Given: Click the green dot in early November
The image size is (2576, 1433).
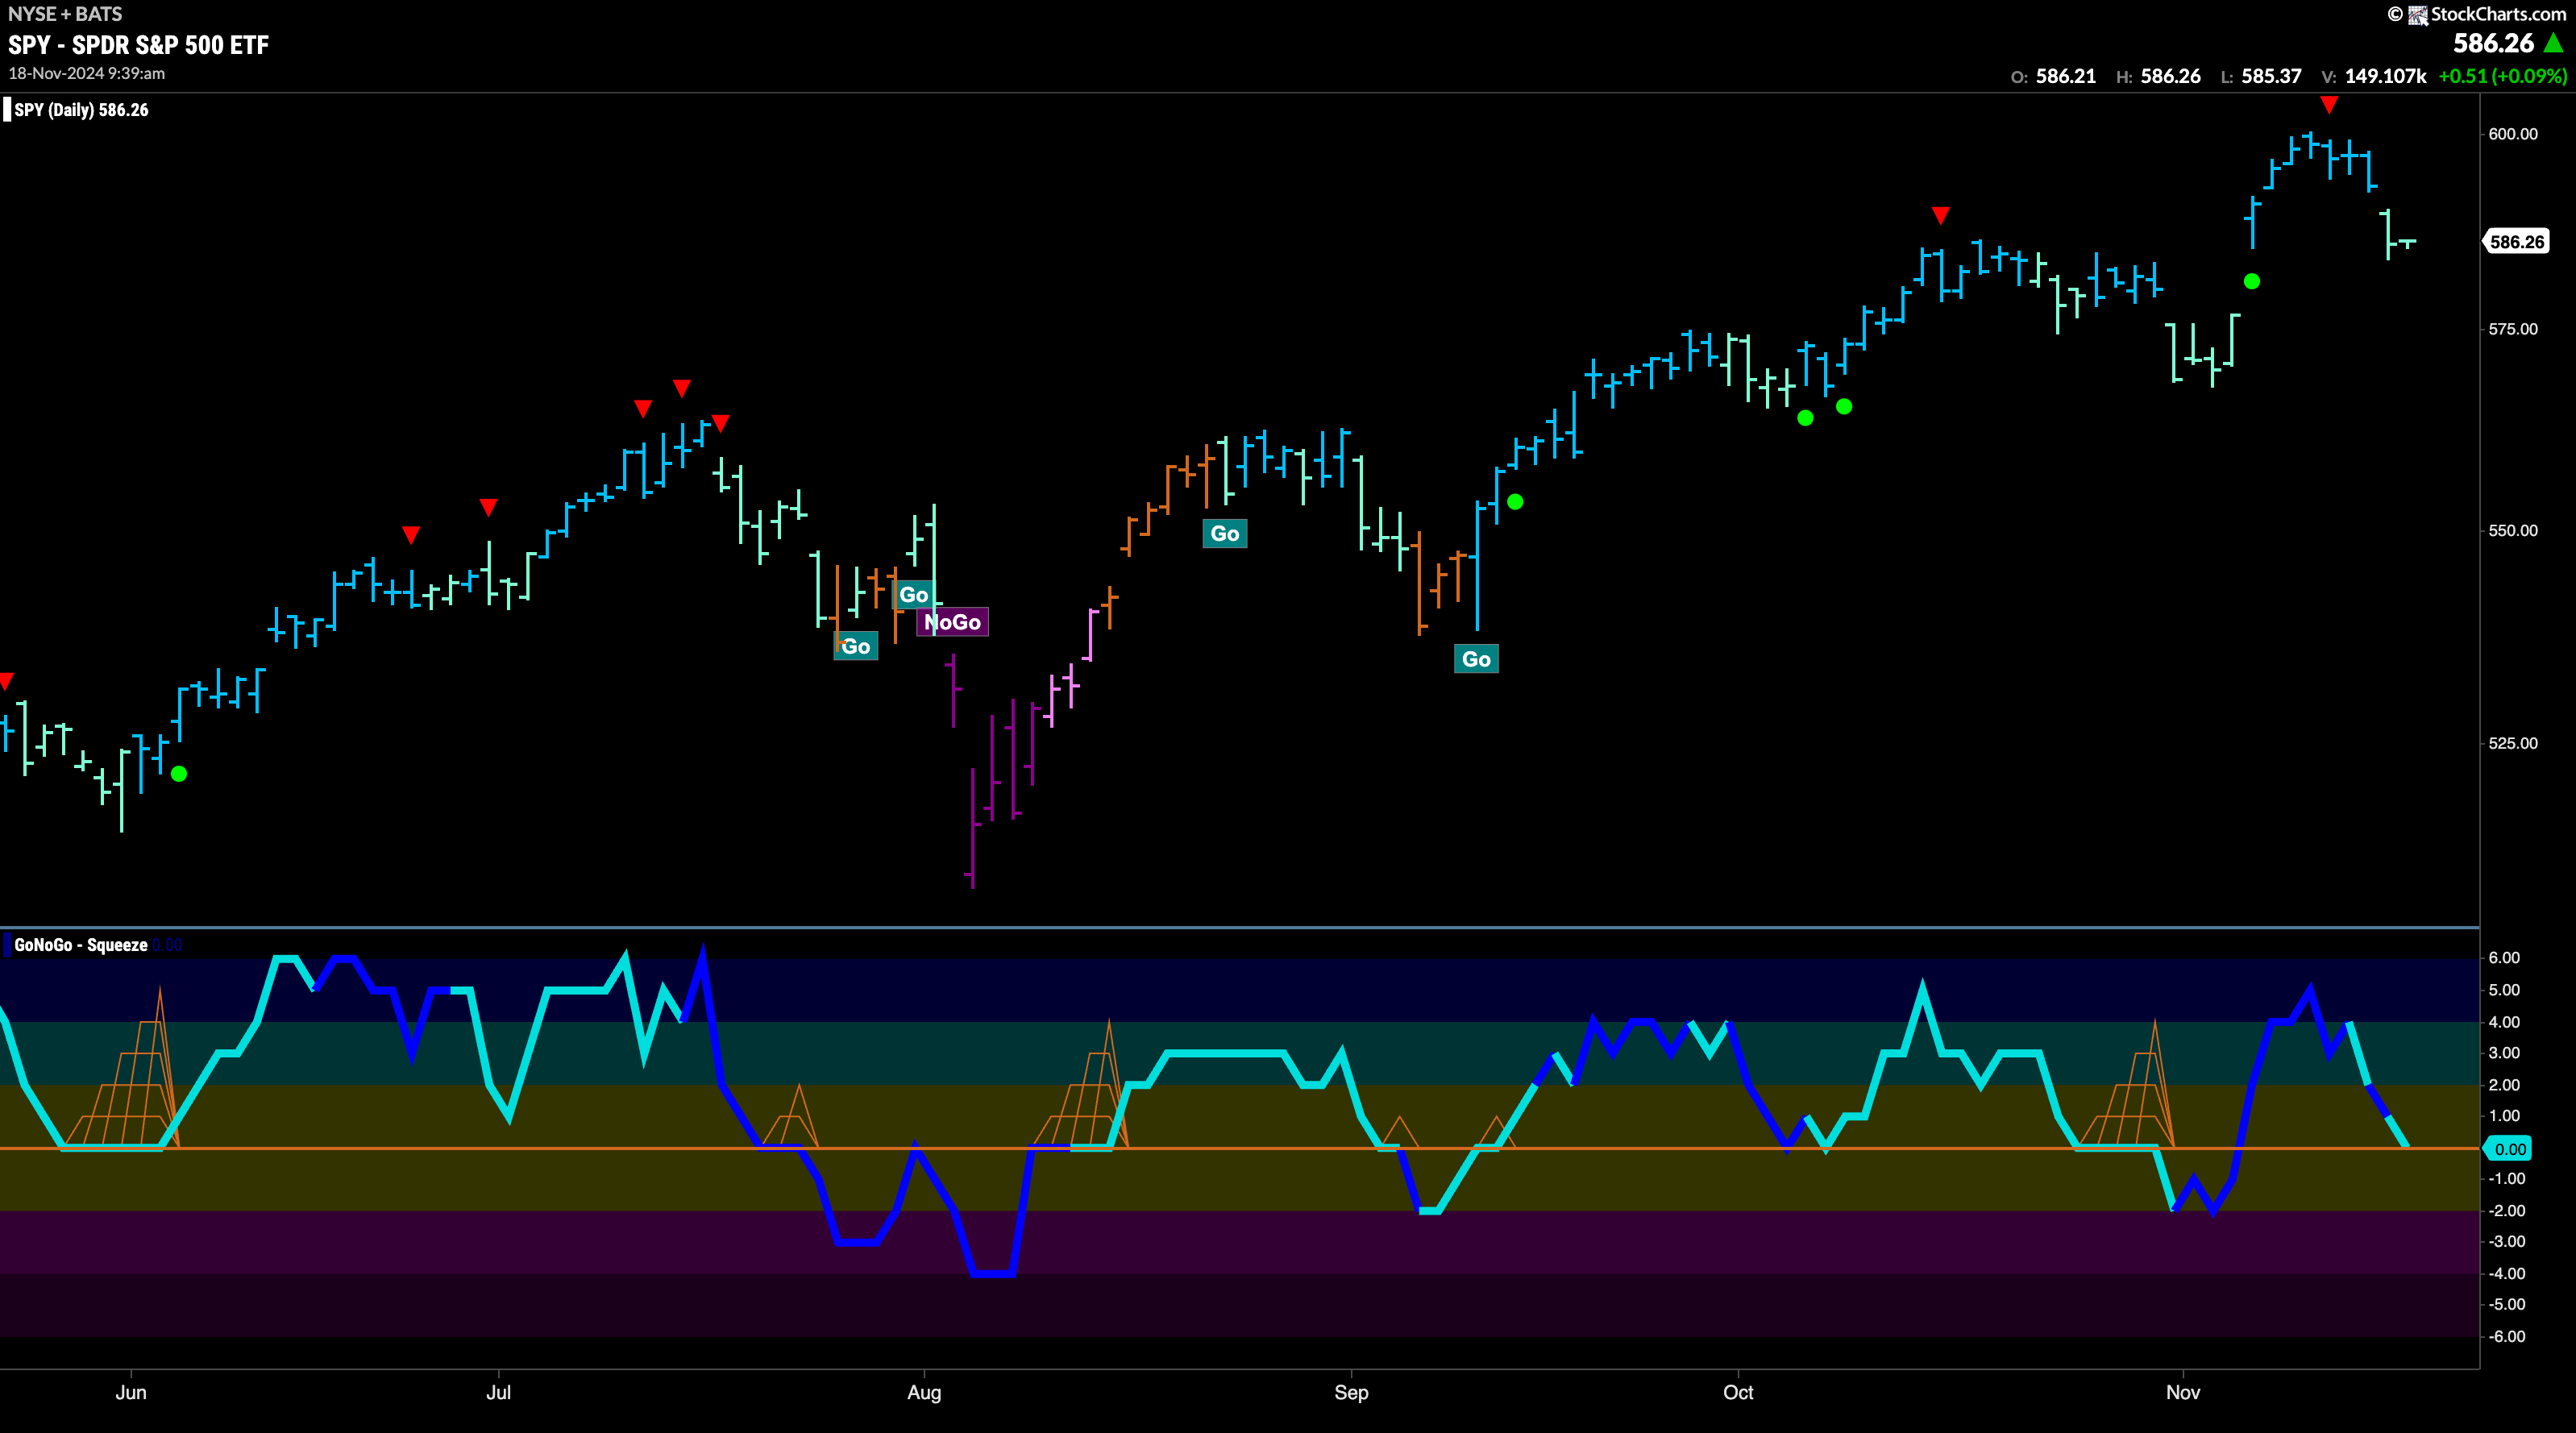Looking at the screenshot, I should [x=2252, y=282].
